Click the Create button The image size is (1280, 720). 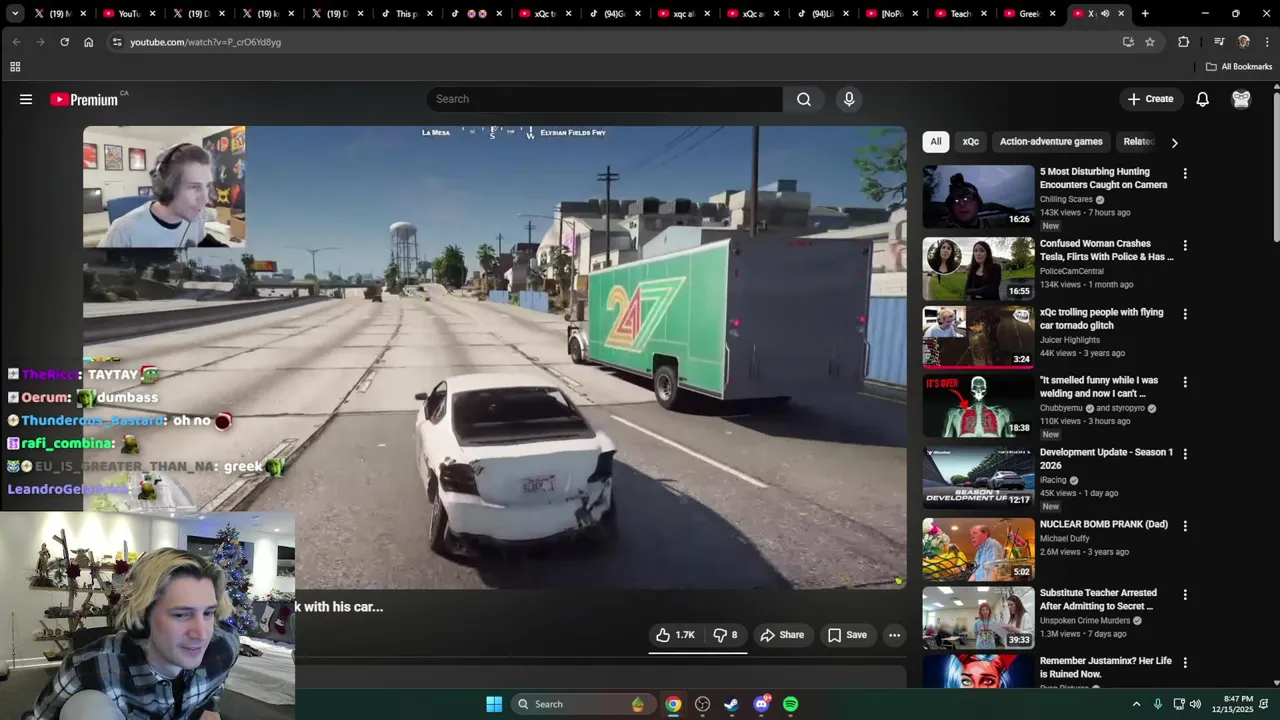point(1150,99)
